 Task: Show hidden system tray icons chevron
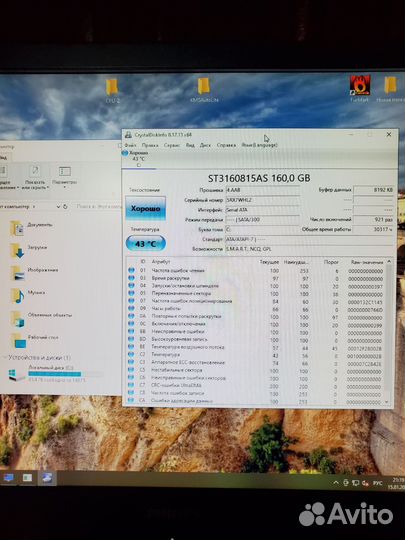(336, 483)
